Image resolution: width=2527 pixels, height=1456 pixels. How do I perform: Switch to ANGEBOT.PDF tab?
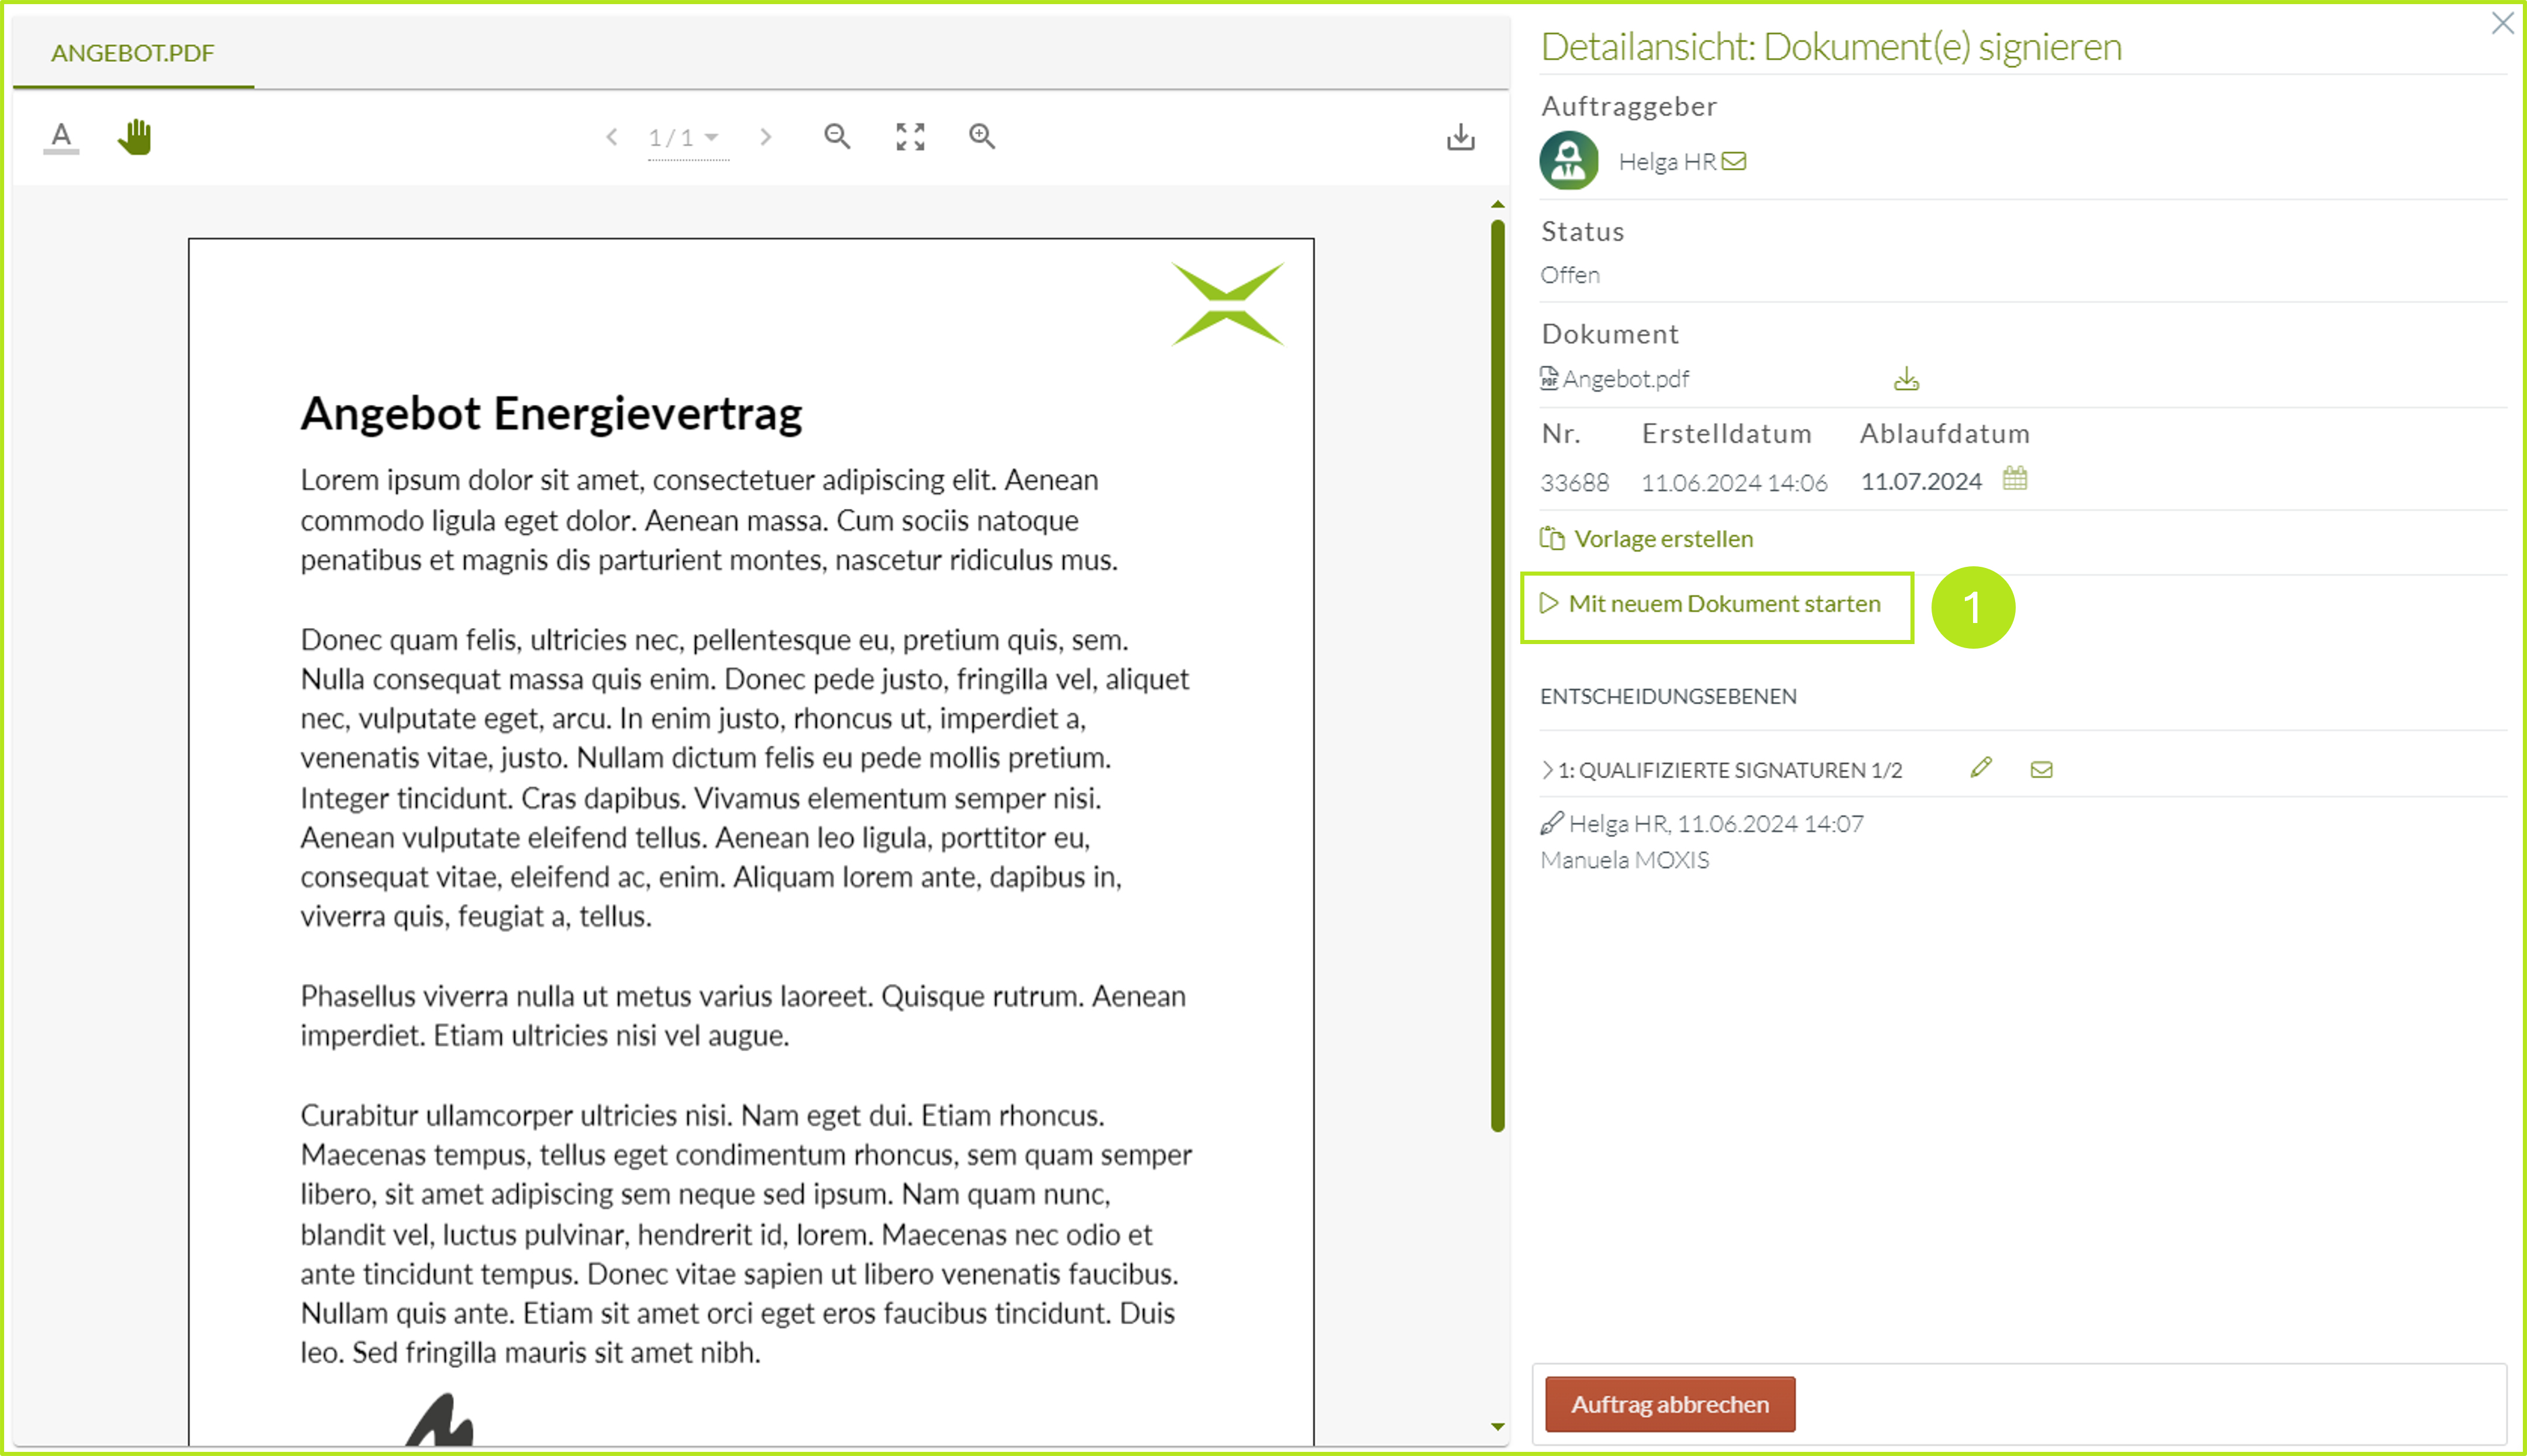tap(132, 52)
